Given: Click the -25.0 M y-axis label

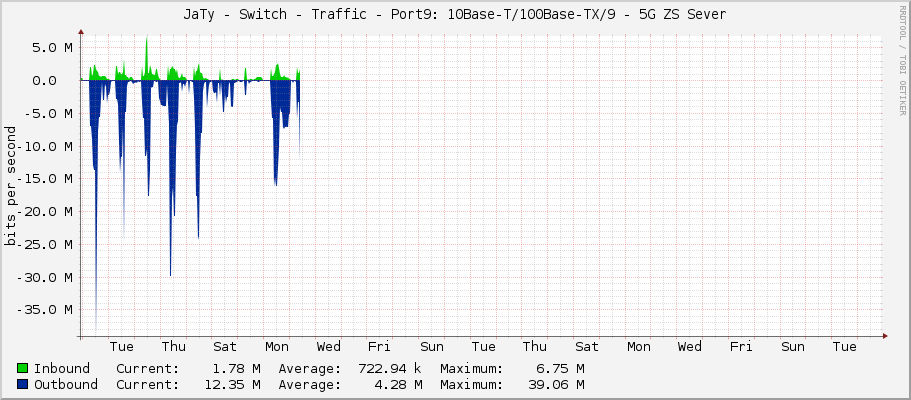Looking at the screenshot, I should tap(46, 244).
